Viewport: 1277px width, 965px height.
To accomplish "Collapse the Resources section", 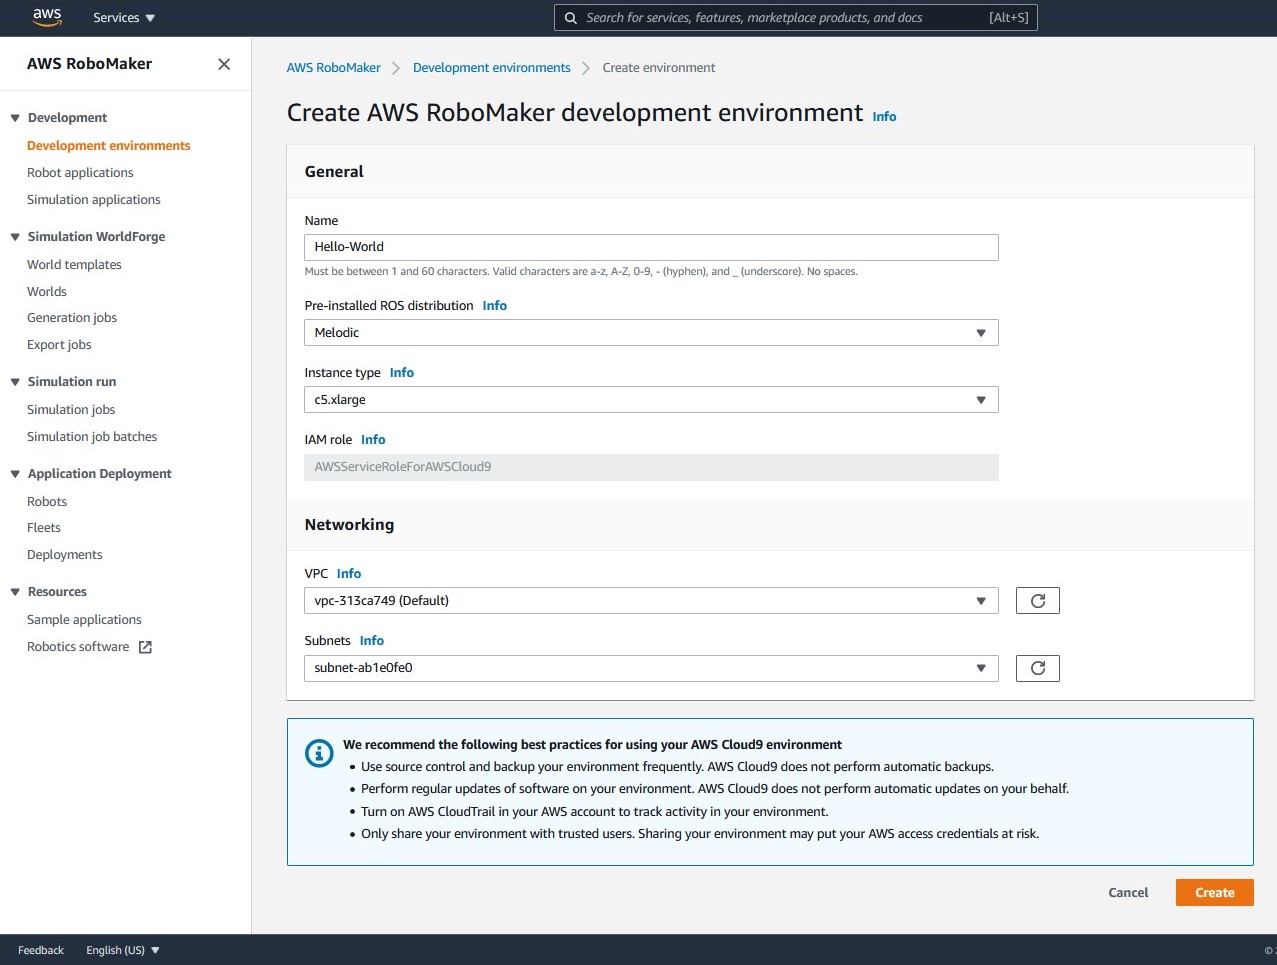I will [15, 592].
